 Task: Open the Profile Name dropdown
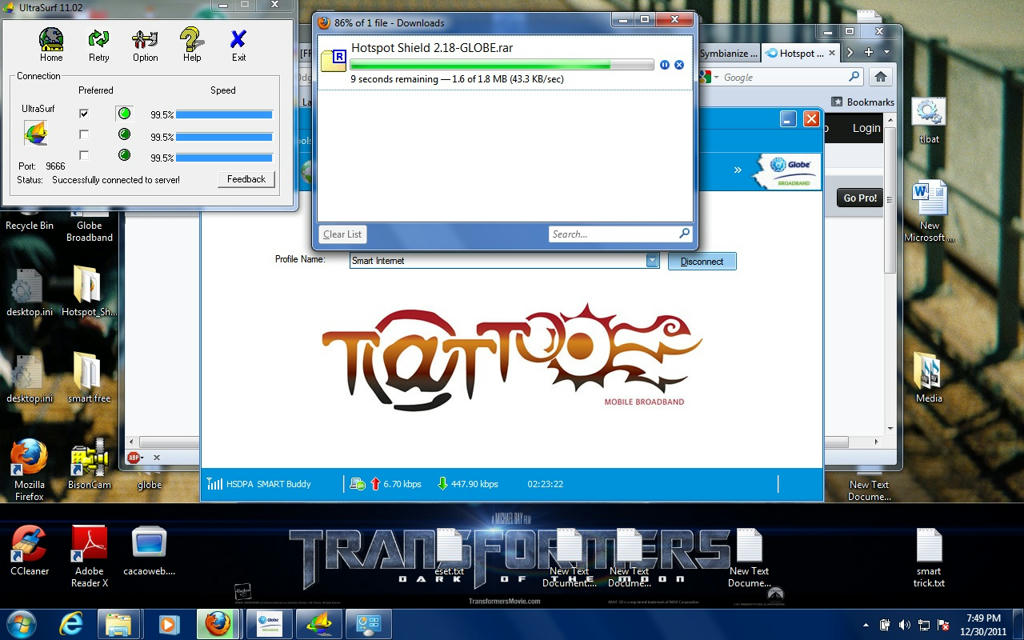[652, 261]
